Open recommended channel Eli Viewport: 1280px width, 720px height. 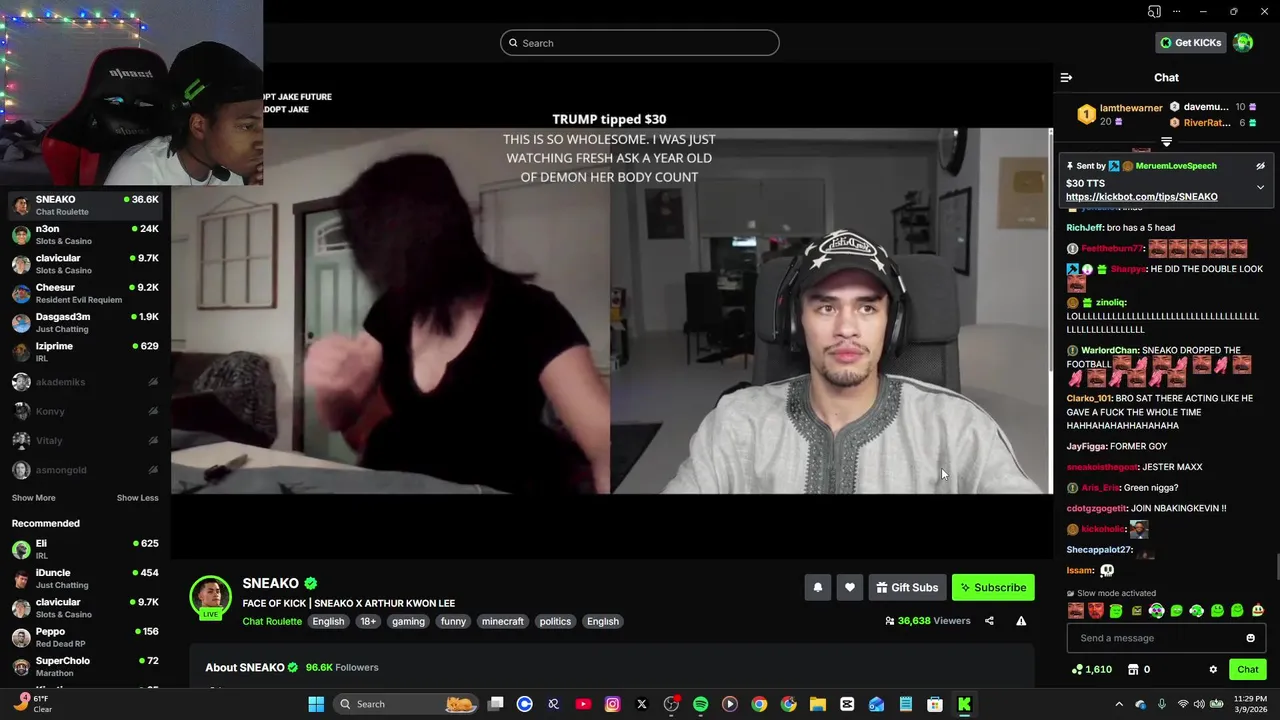[85, 549]
